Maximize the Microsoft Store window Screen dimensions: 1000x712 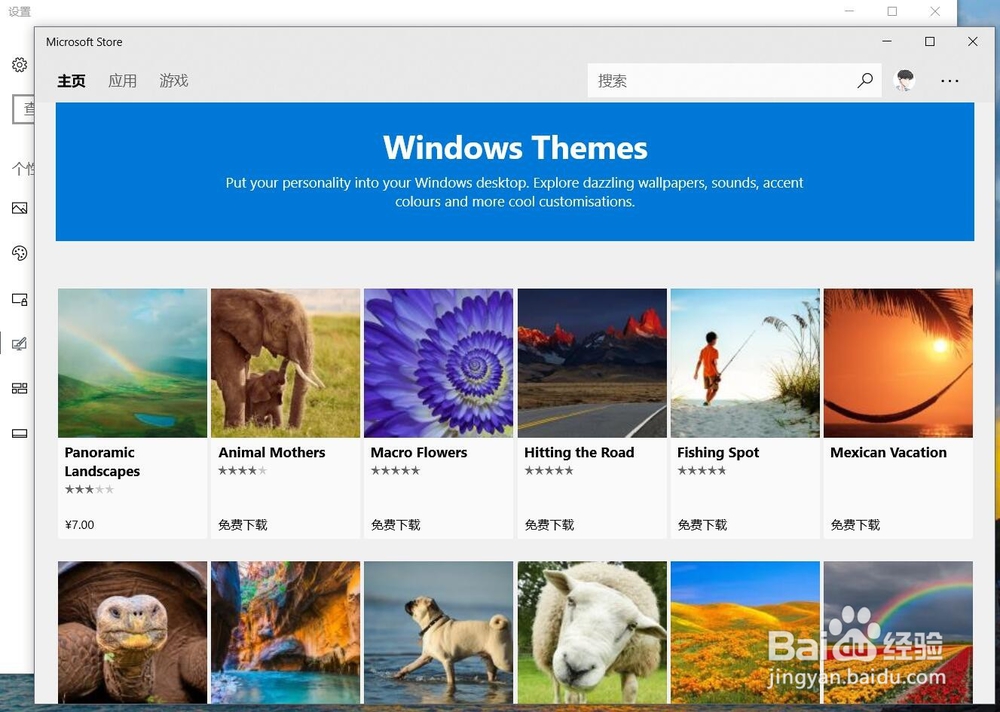tap(930, 41)
